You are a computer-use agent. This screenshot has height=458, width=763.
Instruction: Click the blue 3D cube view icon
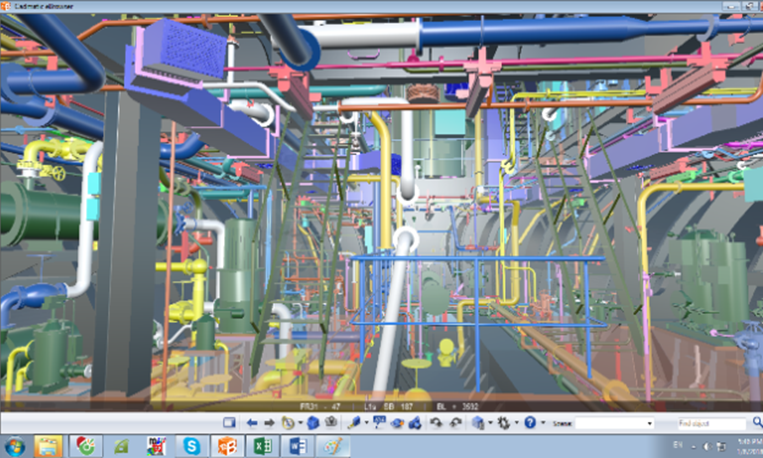[313, 423]
